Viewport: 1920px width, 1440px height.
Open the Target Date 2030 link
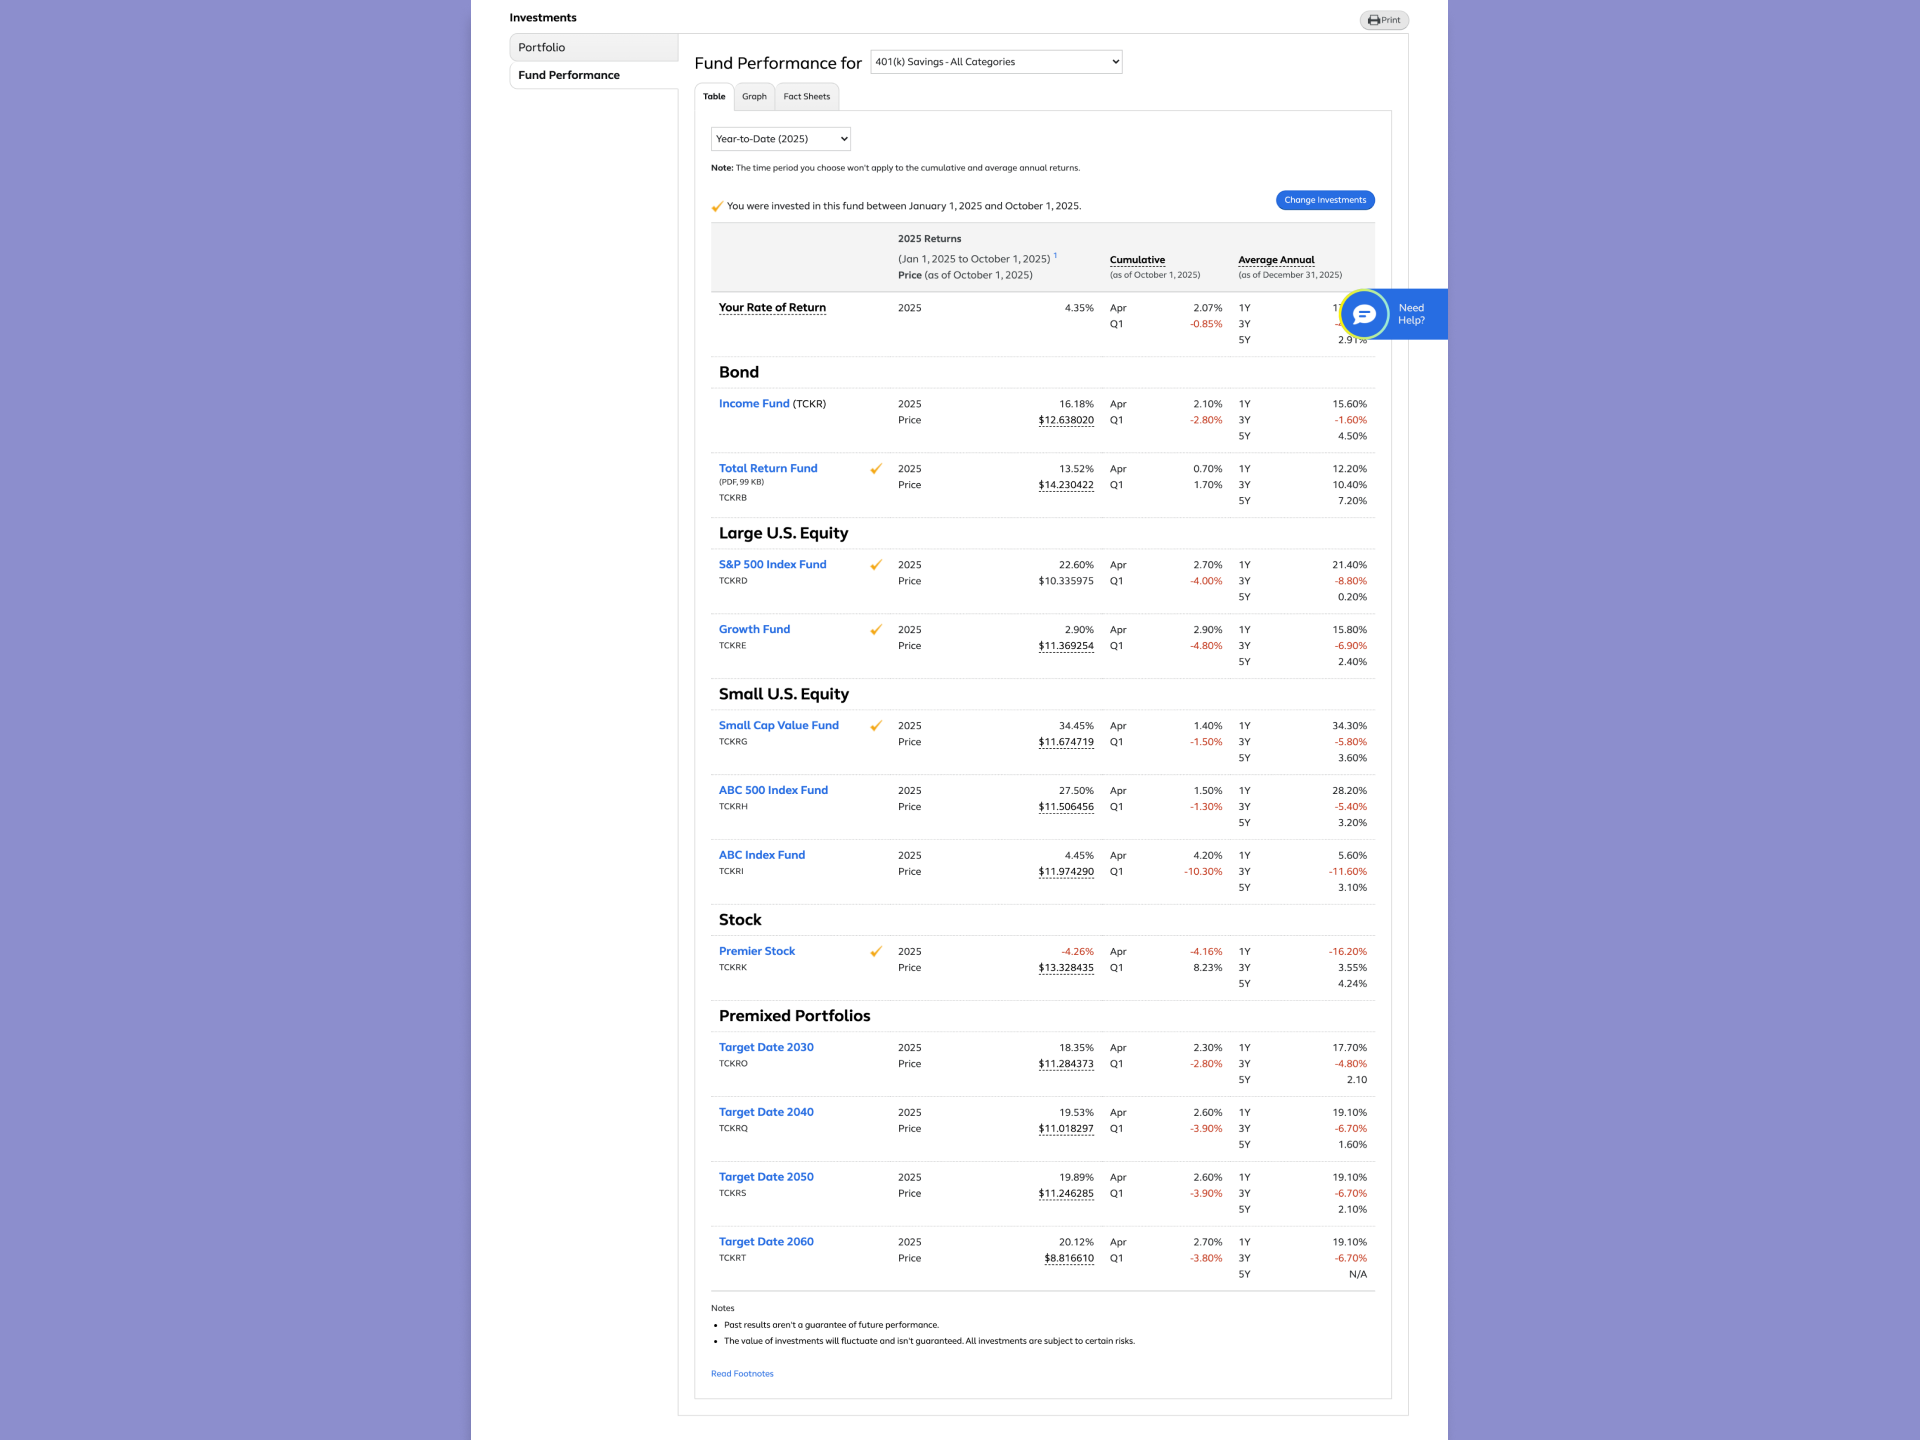pos(766,1047)
